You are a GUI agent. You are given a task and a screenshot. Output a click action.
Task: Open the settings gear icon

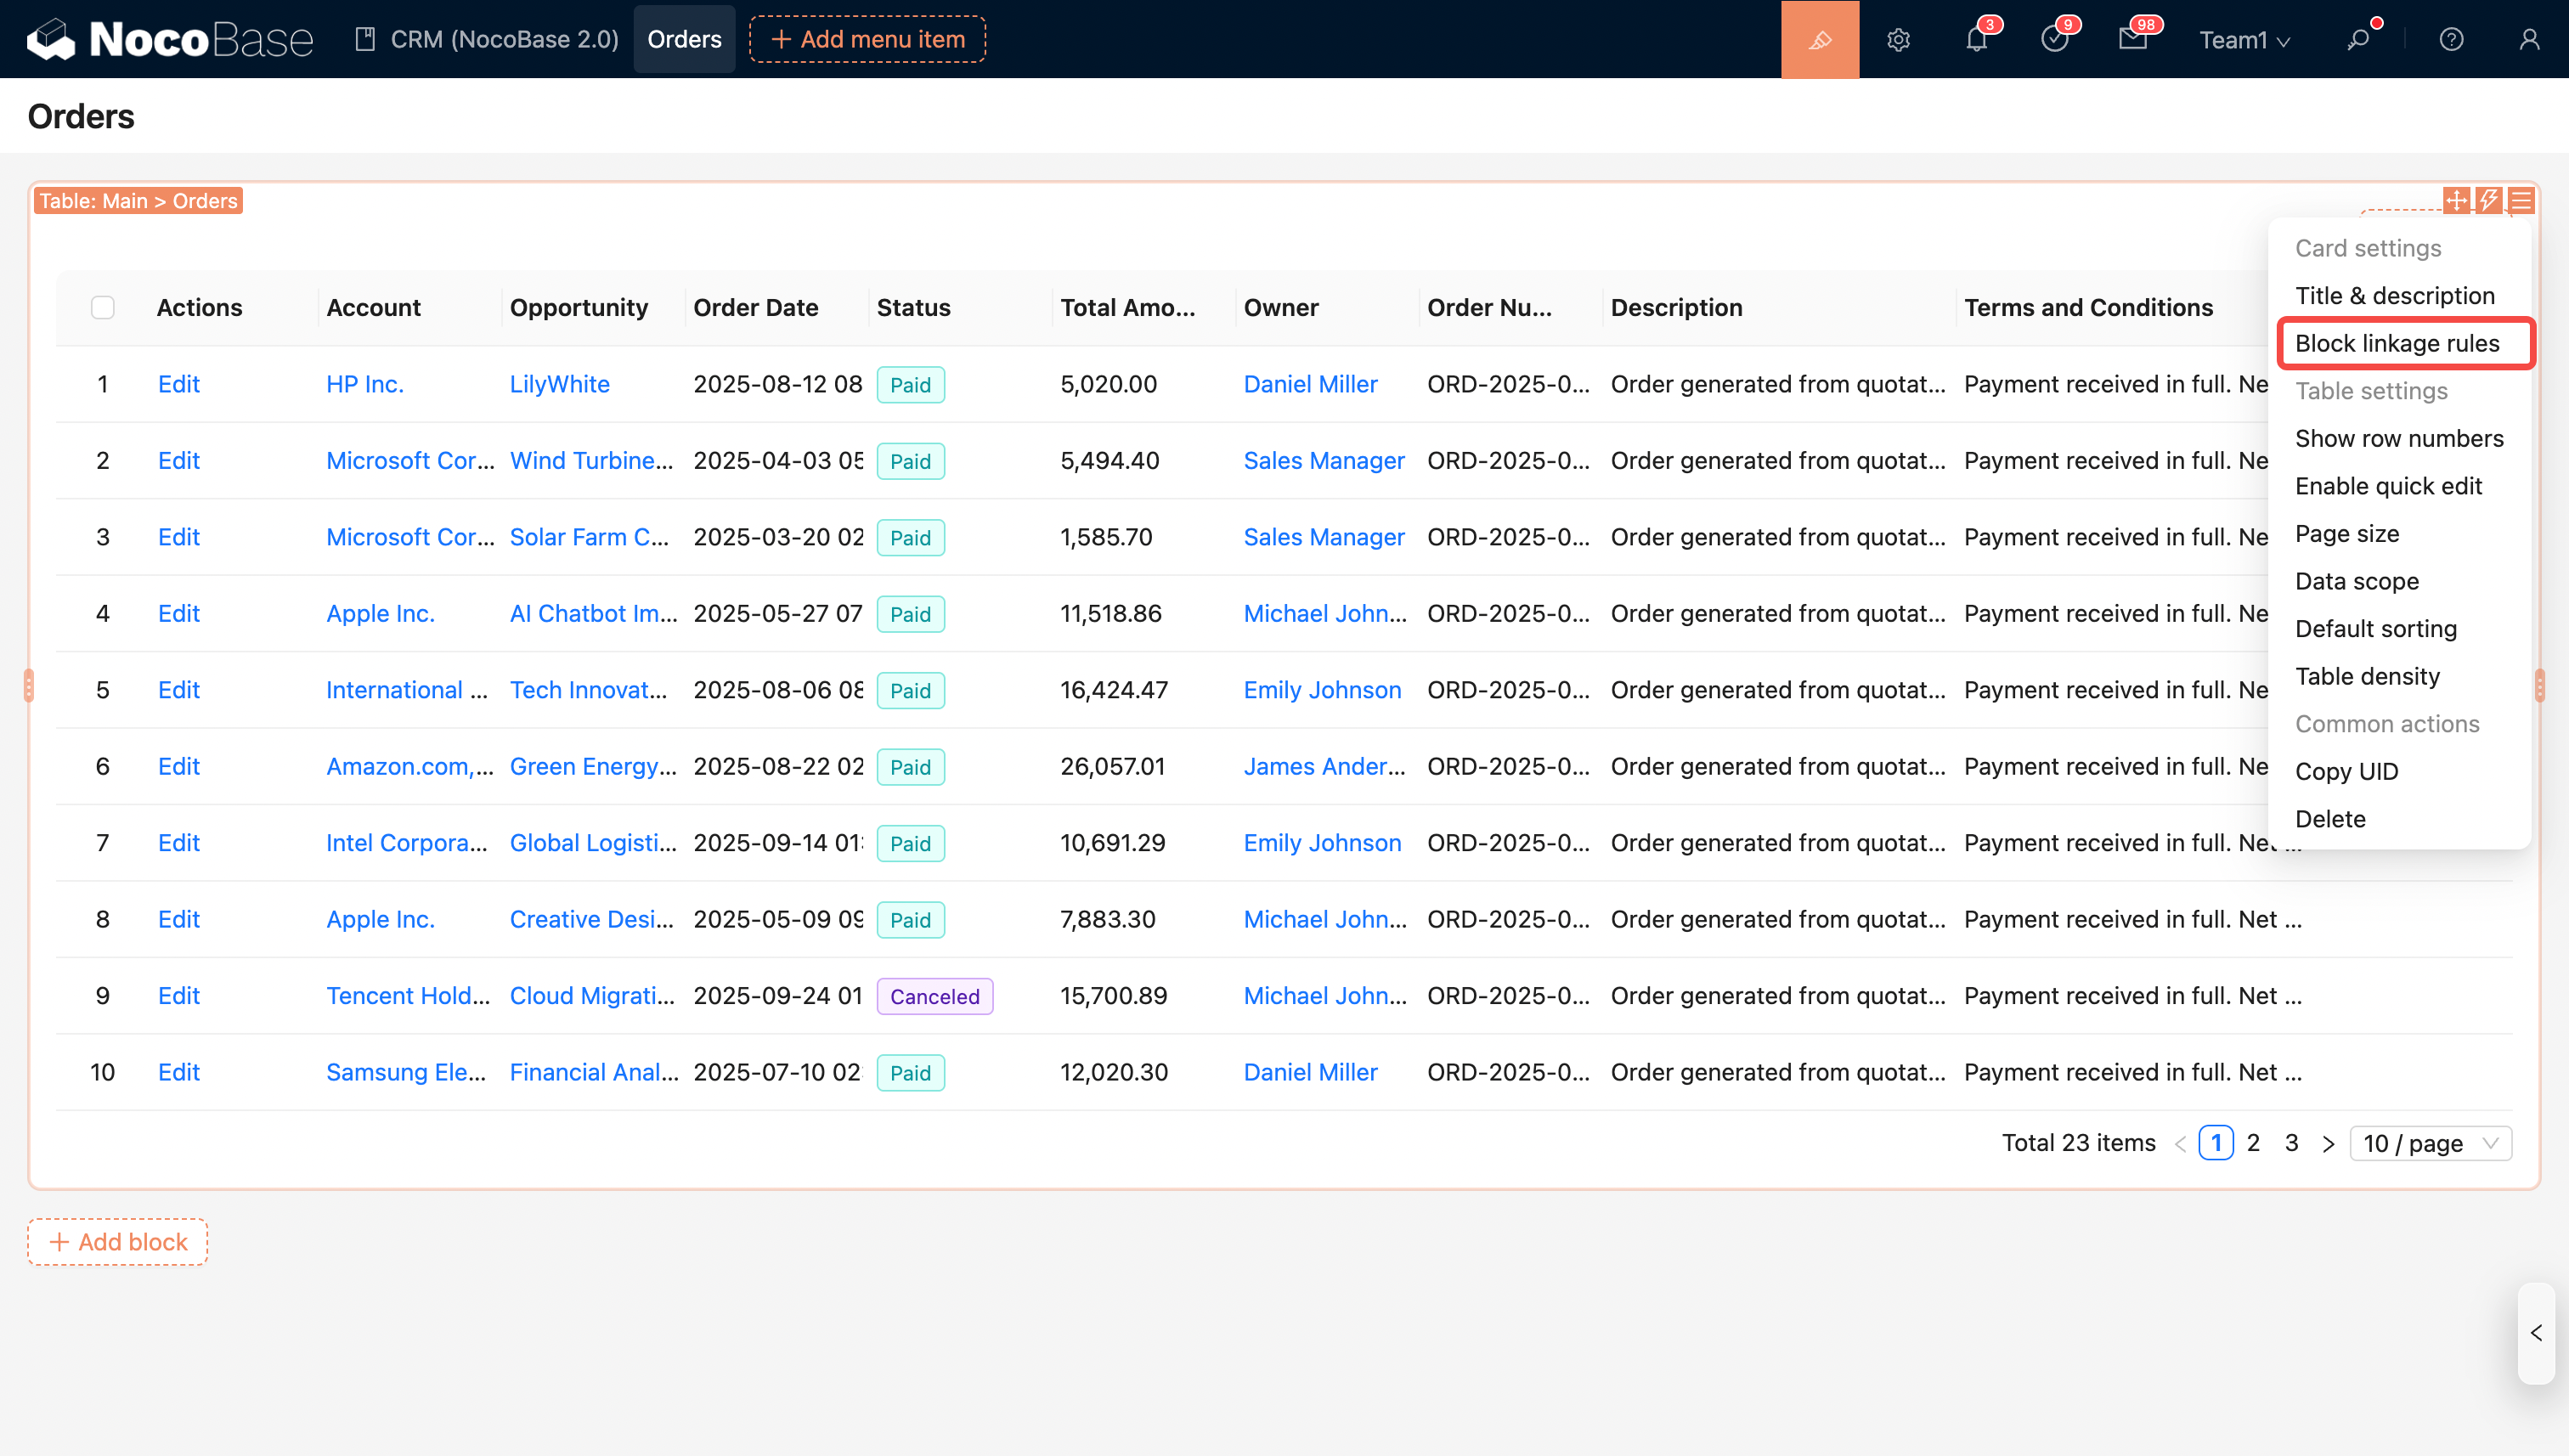[1898, 40]
